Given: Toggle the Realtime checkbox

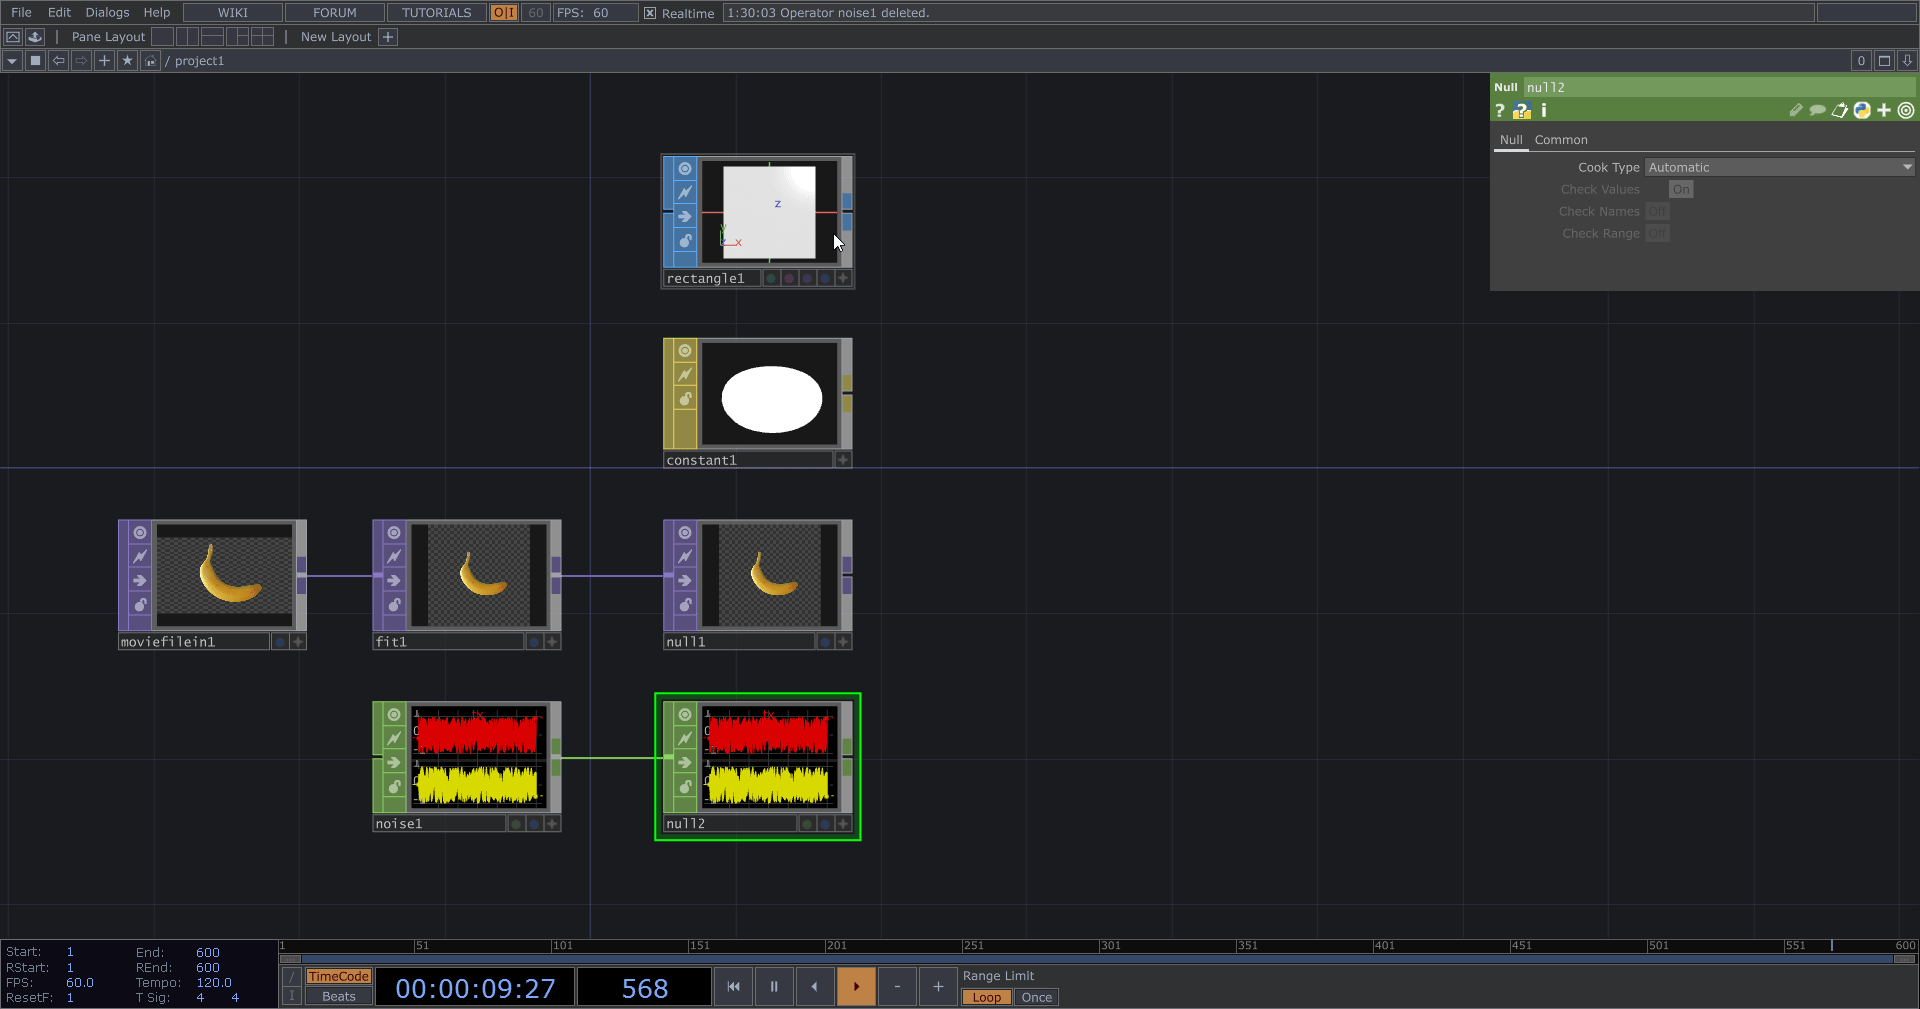Looking at the screenshot, I should coord(650,13).
